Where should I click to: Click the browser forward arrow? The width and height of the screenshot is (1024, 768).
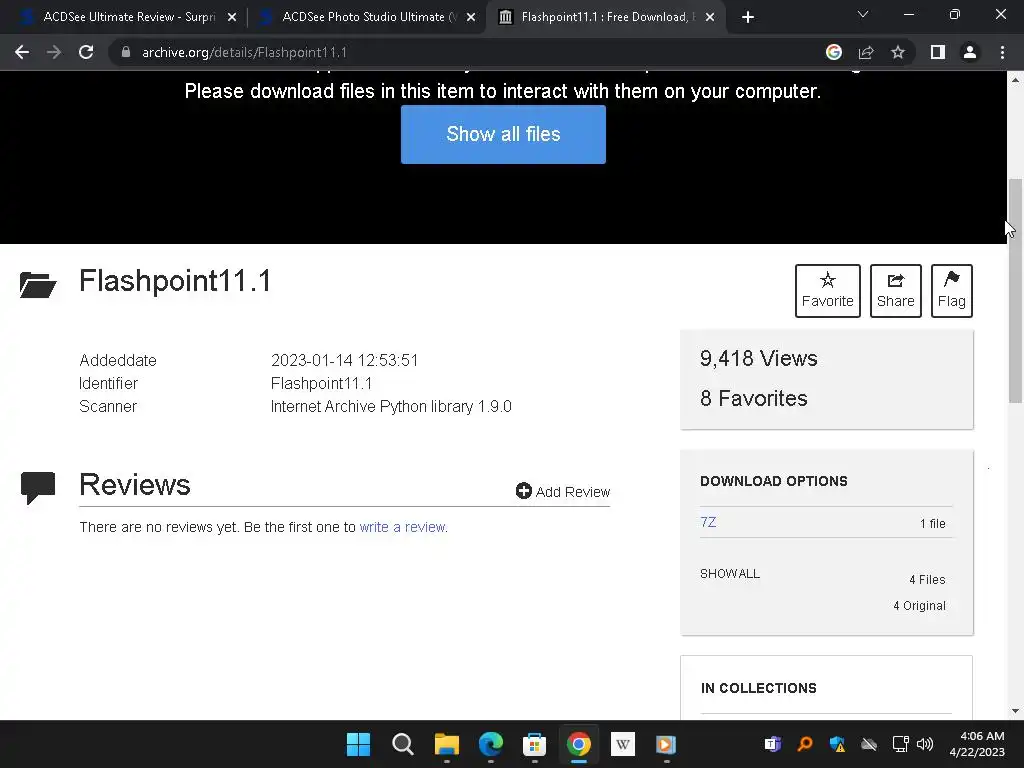click(54, 52)
